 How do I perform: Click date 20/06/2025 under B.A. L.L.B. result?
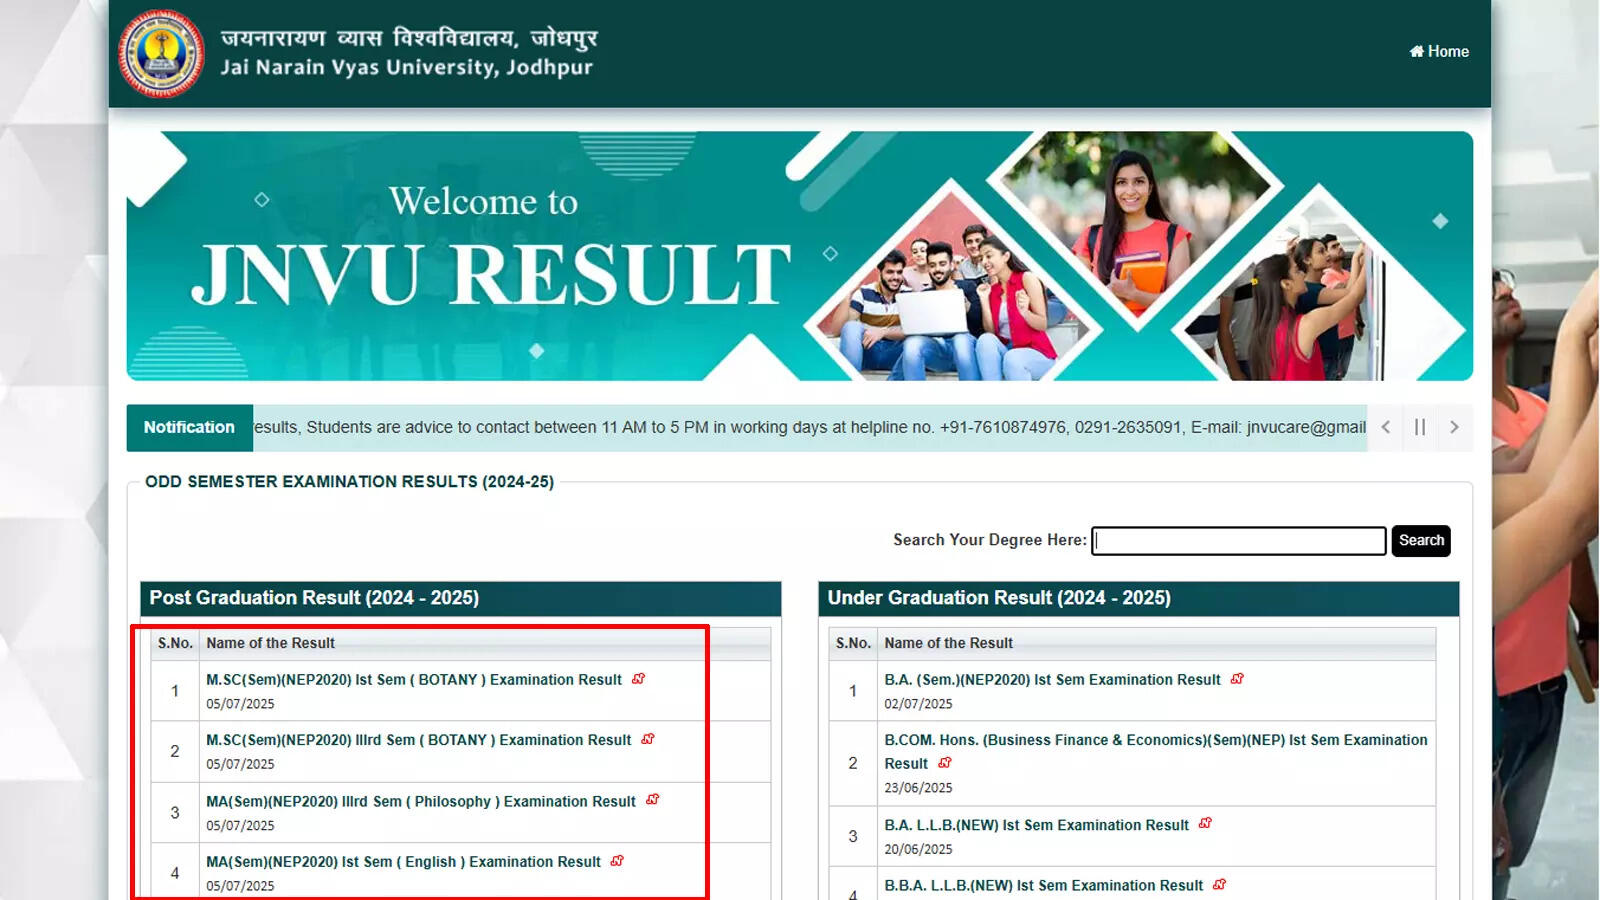918,849
